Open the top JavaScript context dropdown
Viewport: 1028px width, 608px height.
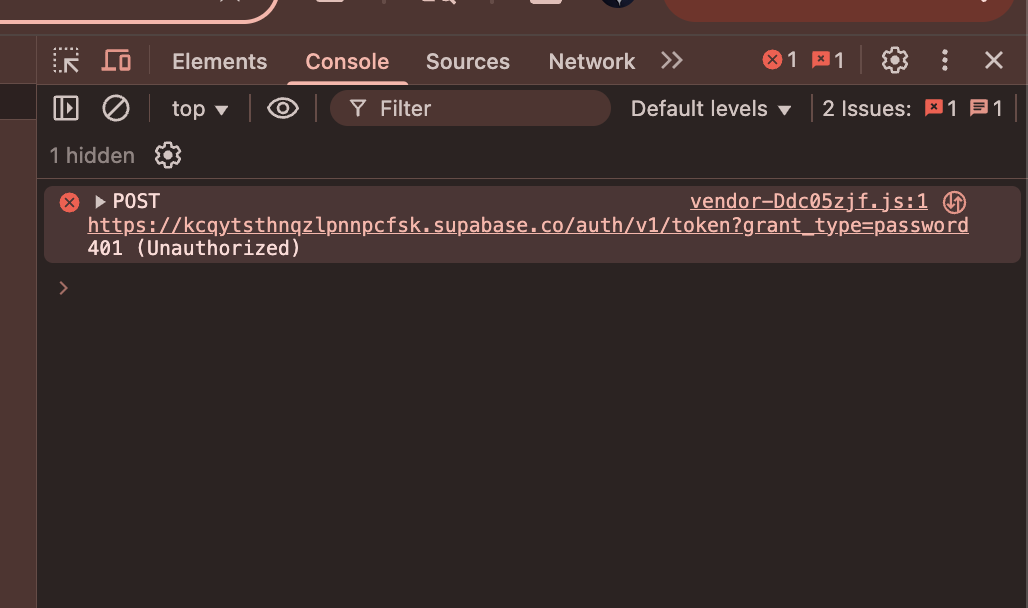[199, 109]
